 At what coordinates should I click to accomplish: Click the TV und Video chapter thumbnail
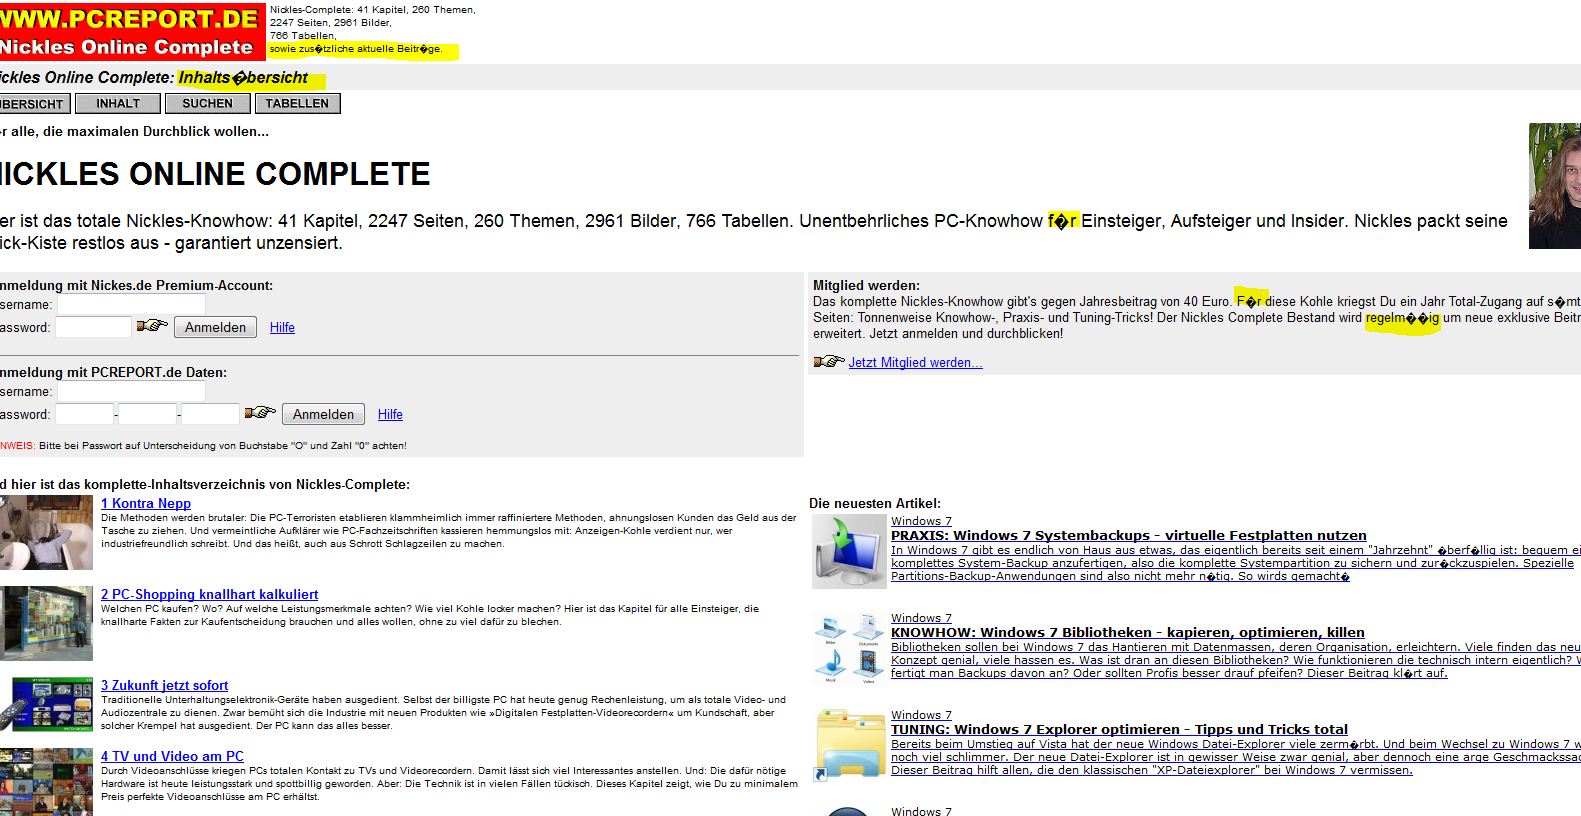(46, 782)
